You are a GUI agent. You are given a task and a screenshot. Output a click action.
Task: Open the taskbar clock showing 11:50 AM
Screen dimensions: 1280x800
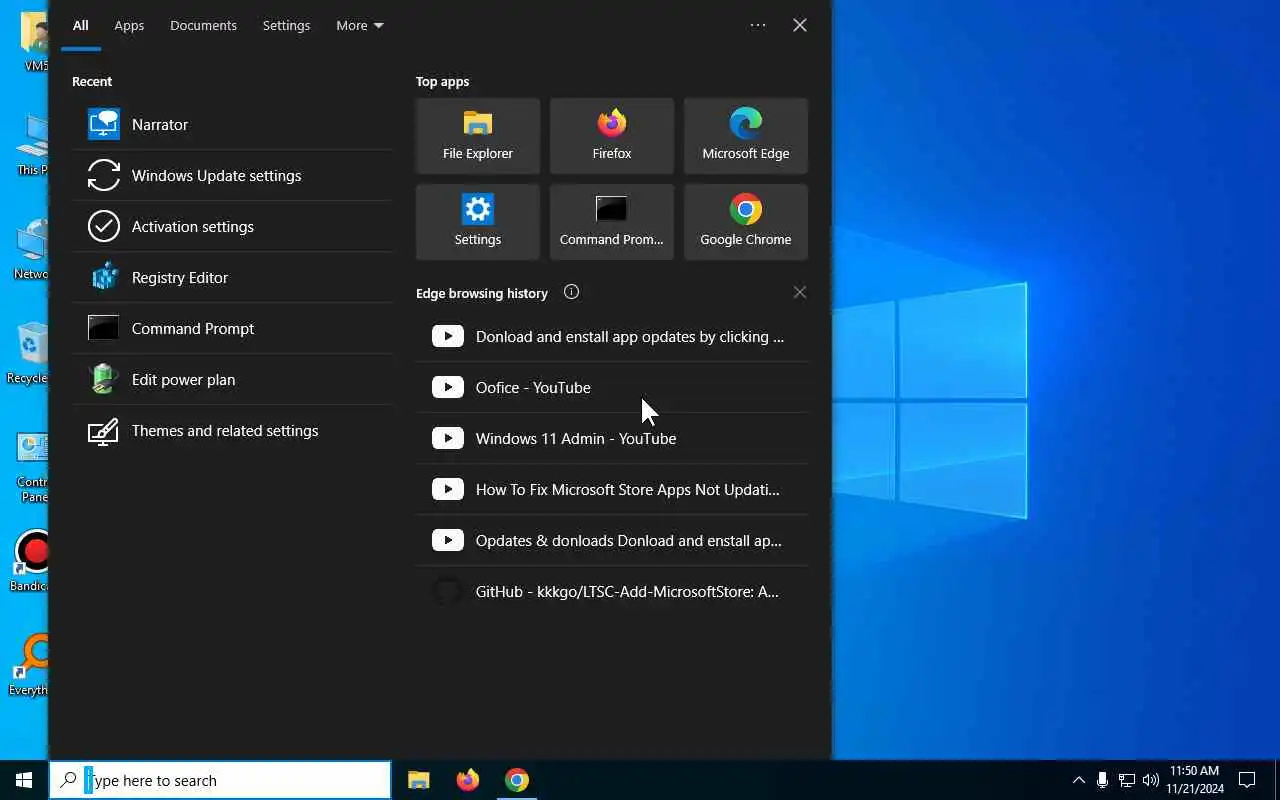(1195, 780)
